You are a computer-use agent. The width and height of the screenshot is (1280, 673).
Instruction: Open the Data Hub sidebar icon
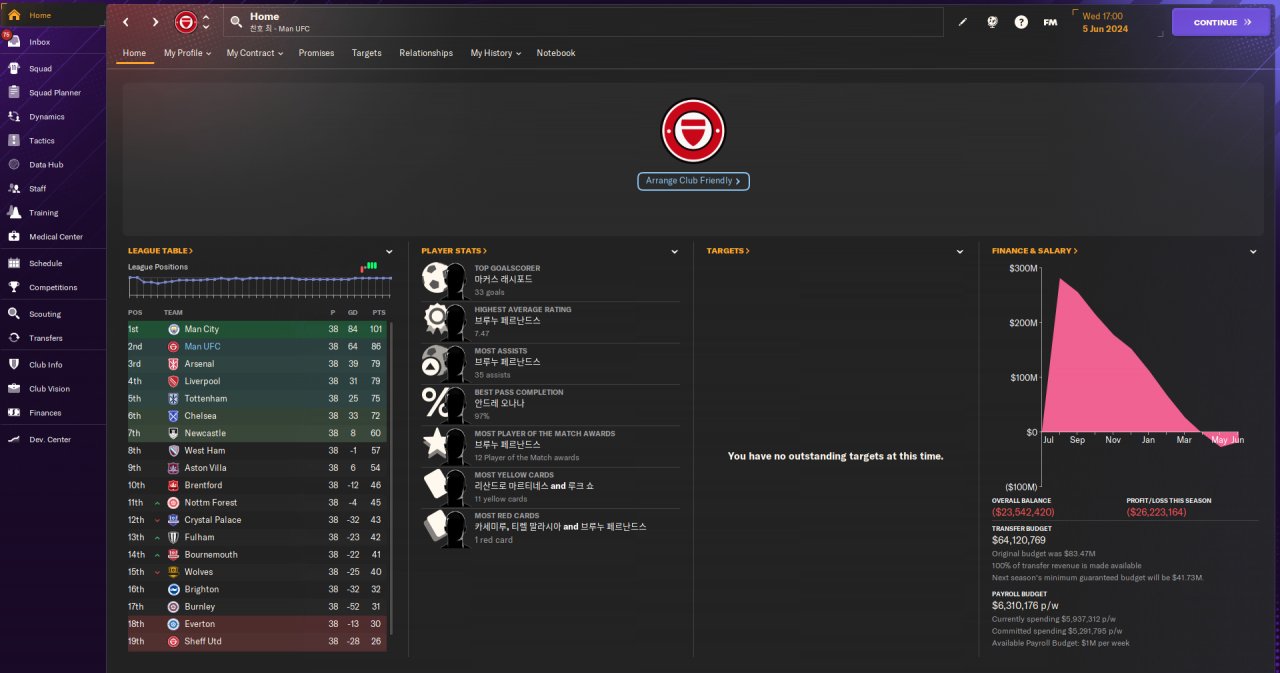[14, 165]
